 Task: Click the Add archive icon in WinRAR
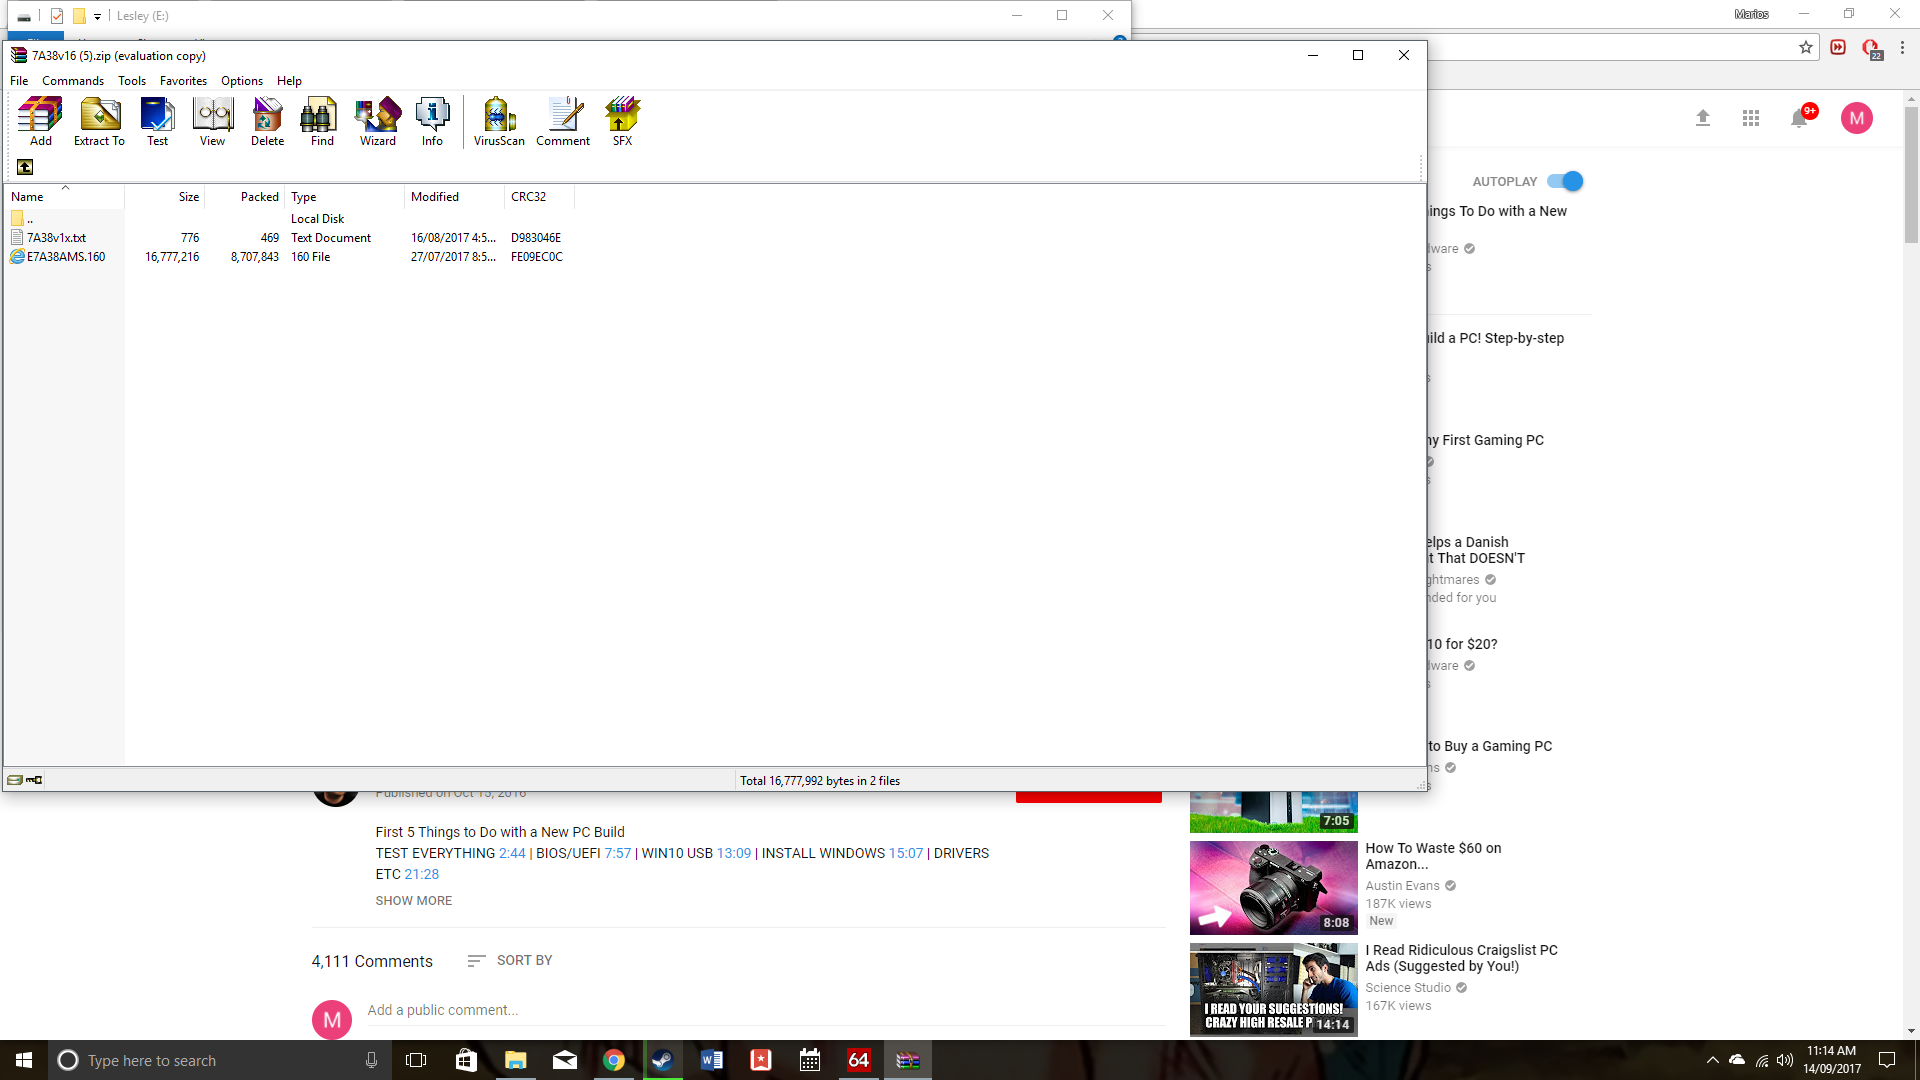39,120
